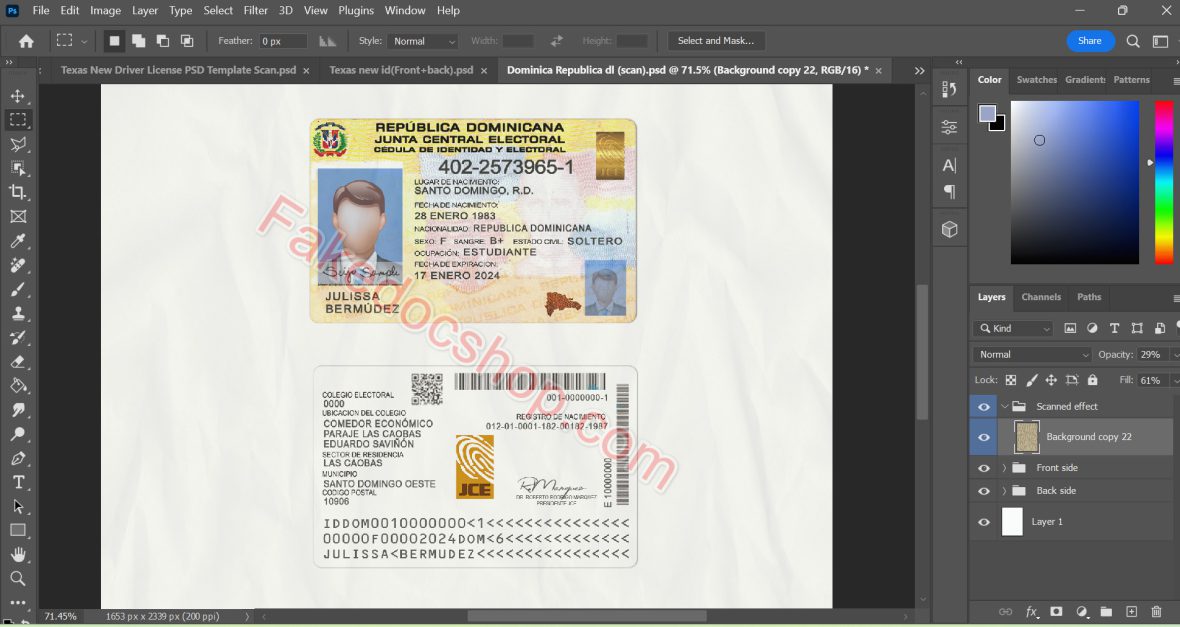Image resolution: width=1180 pixels, height=627 pixels.
Task: Show hidden document tabs with double chevron
Action: coord(920,71)
